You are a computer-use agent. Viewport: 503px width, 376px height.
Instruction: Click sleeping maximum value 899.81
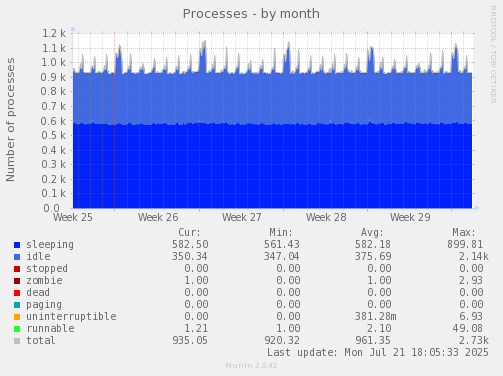point(465,244)
